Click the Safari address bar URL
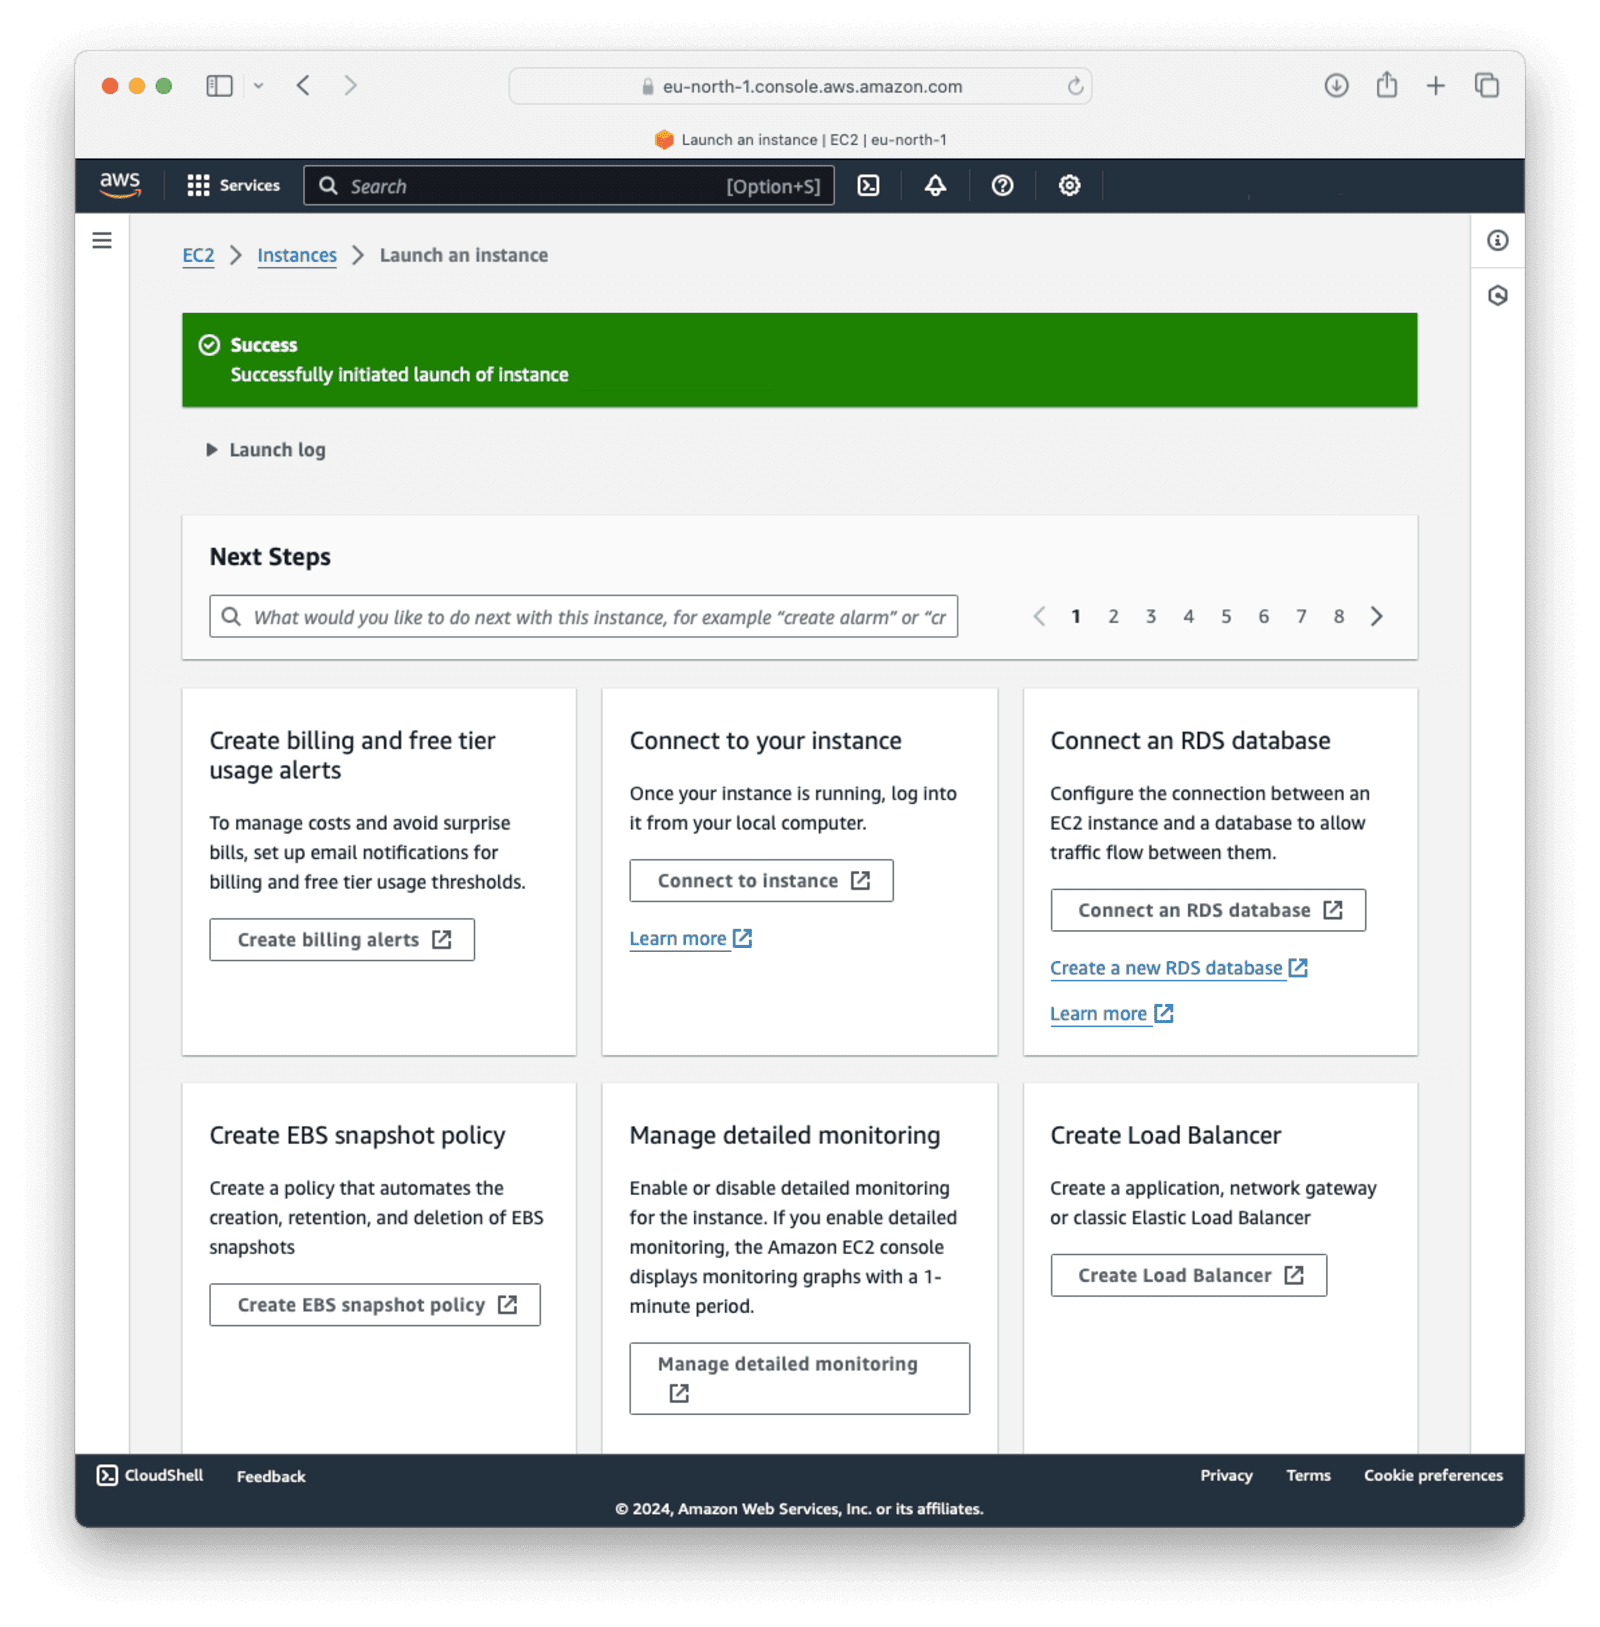Viewport: 1600px width, 1627px height. pos(812,87)
